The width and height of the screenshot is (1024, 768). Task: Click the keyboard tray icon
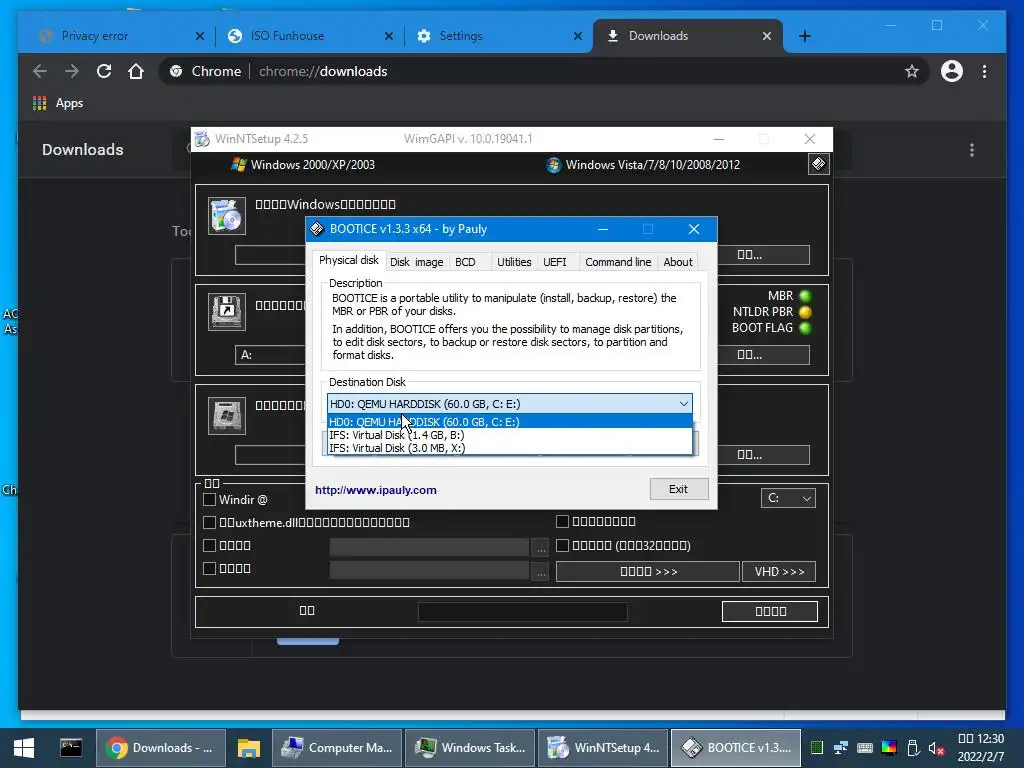click(865, 748)
